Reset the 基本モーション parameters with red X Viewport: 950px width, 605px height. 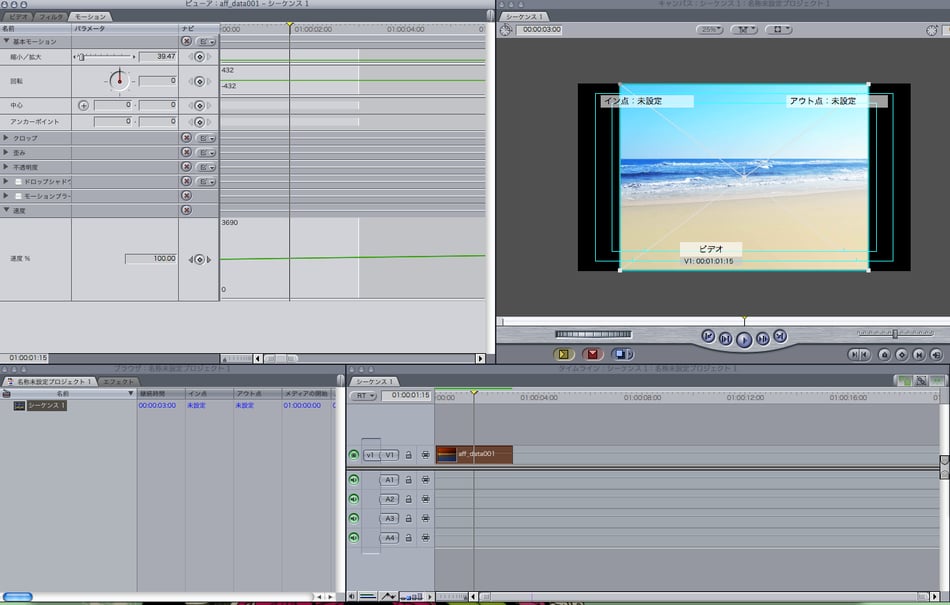[186, 42]
